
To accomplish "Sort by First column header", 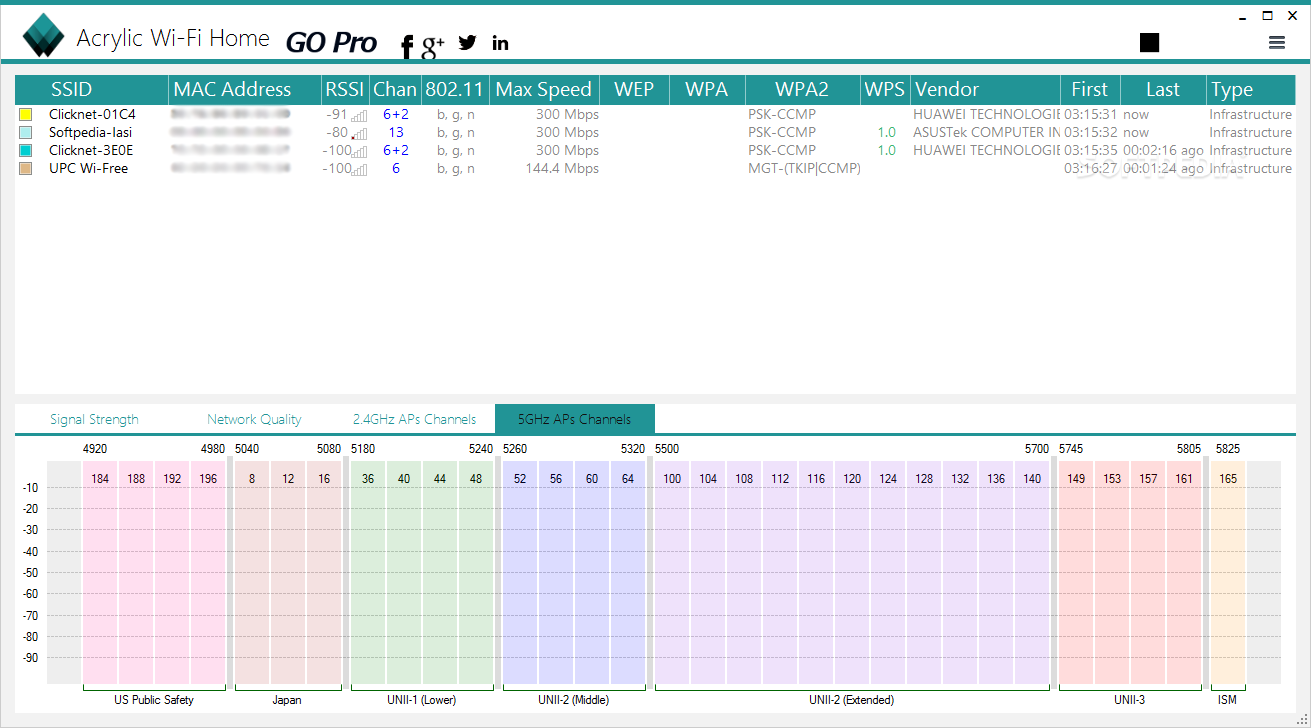I will (1090, 89).
